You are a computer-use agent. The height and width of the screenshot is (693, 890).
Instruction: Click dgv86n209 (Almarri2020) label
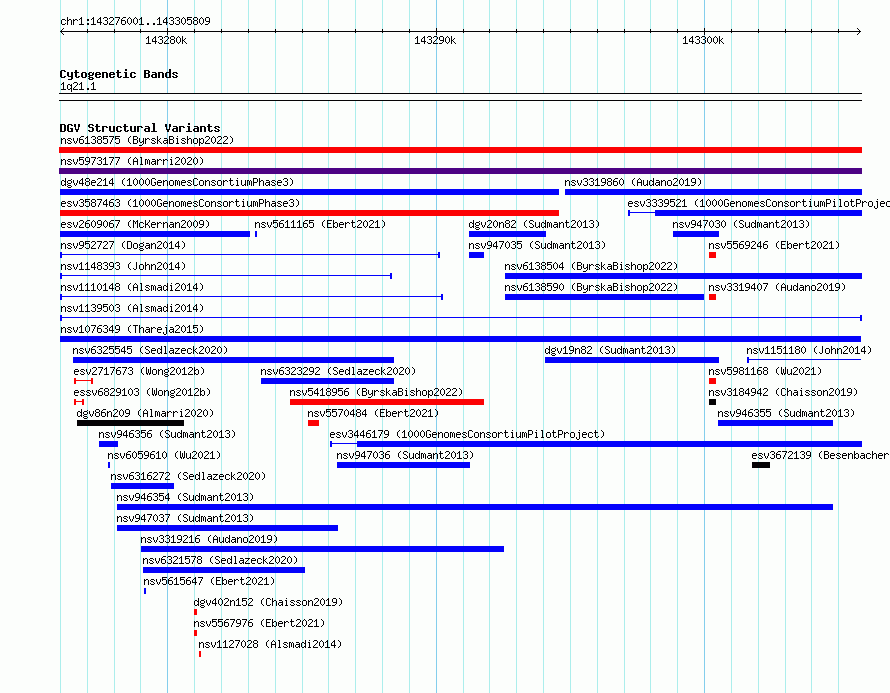click(145, 413)
